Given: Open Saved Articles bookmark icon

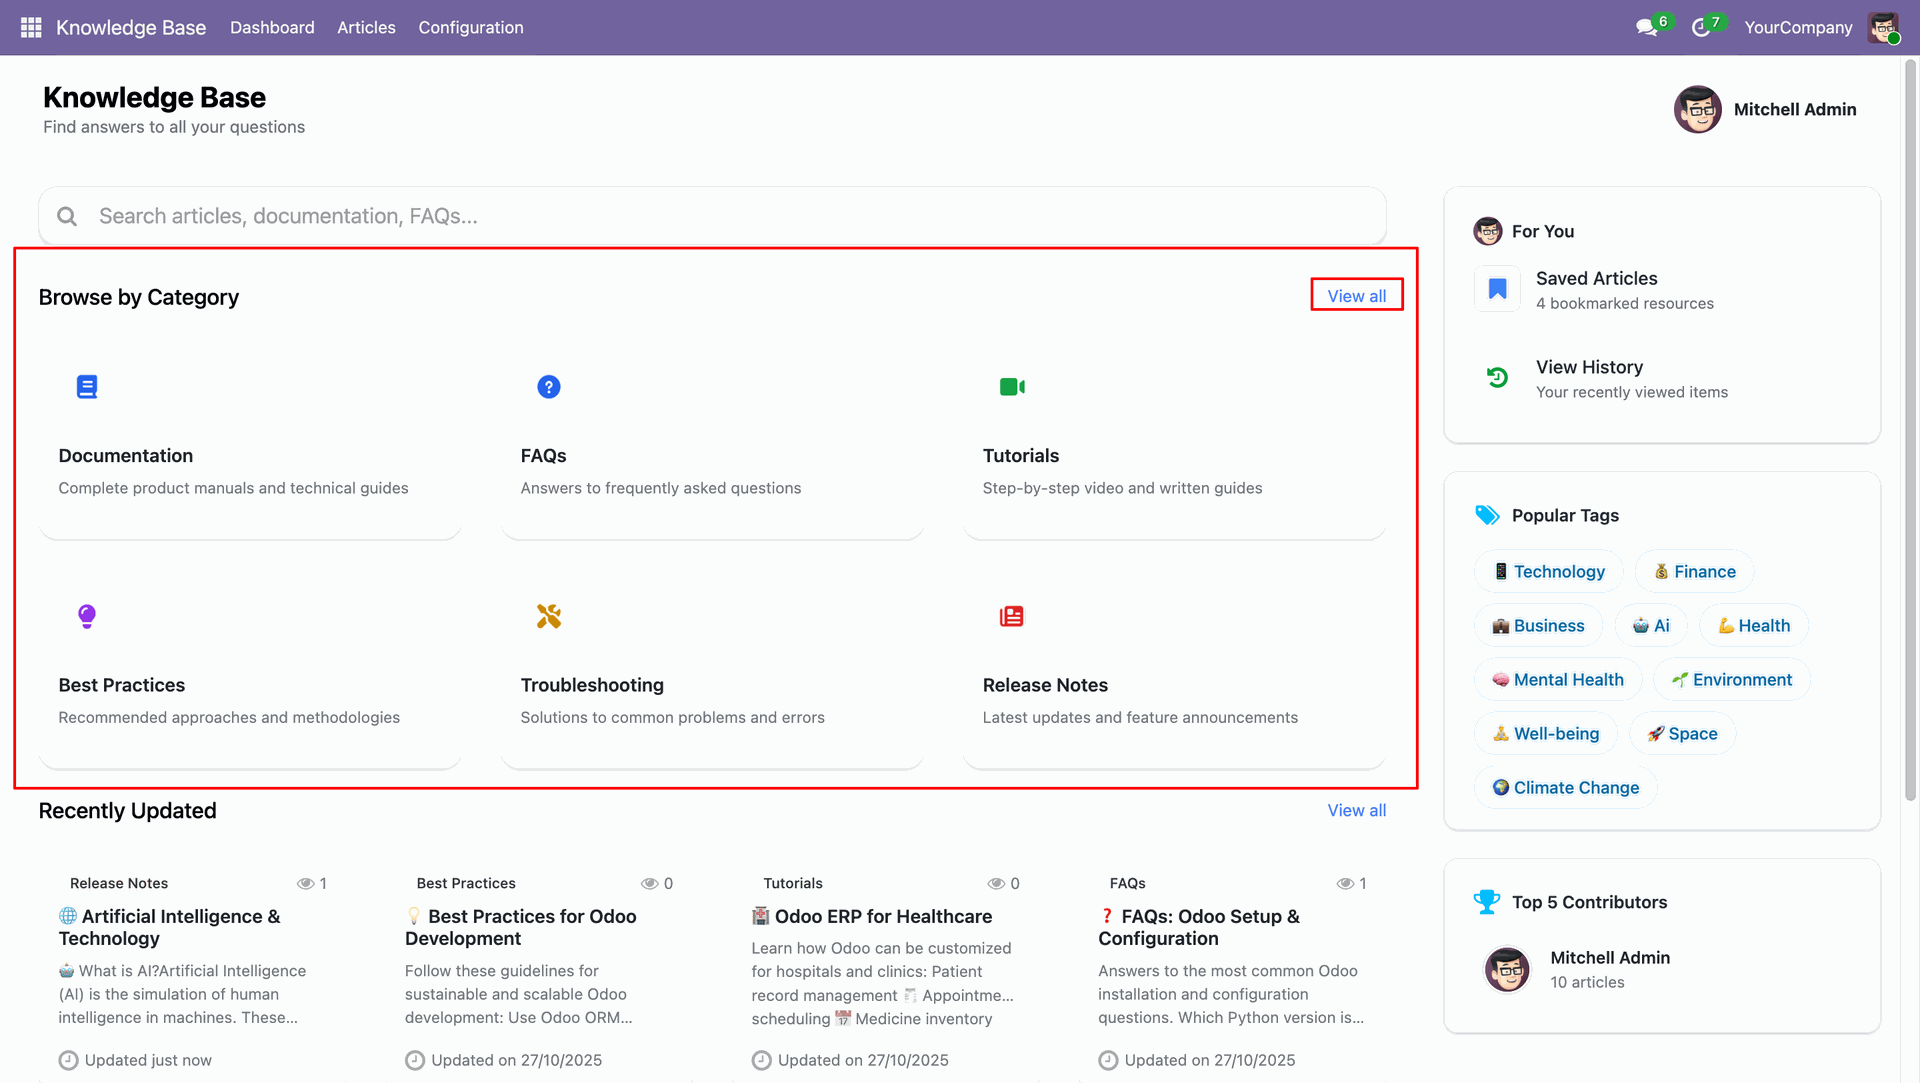Looking at the screenshot, I should (x=1497, y=289).
